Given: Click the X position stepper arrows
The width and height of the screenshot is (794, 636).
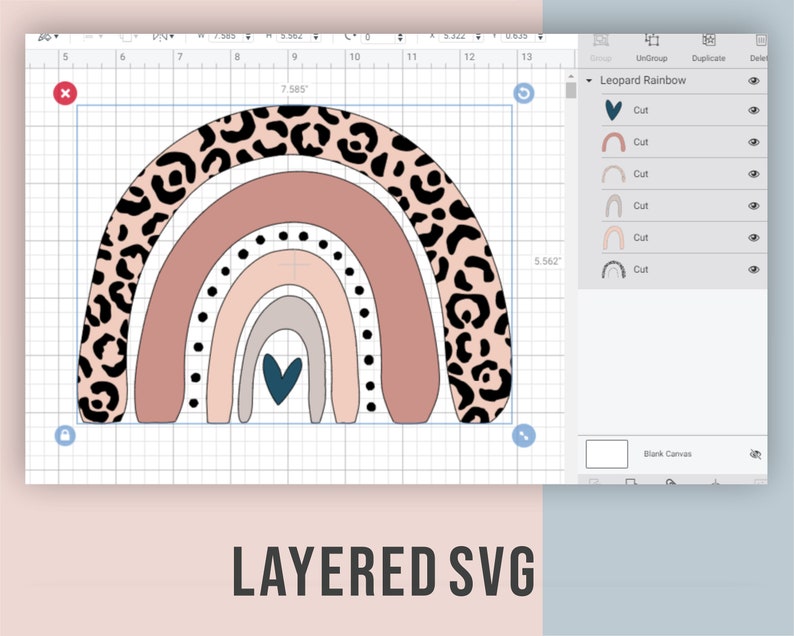Looking at the screenshot, I should tap(479, 36).
